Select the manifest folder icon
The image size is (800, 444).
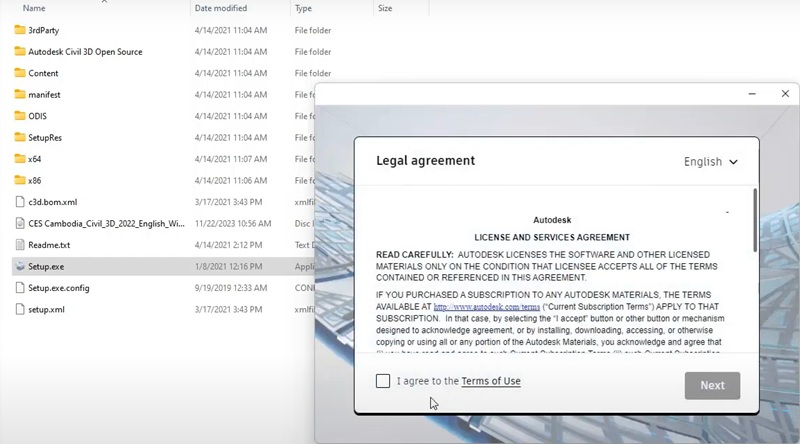20,95
